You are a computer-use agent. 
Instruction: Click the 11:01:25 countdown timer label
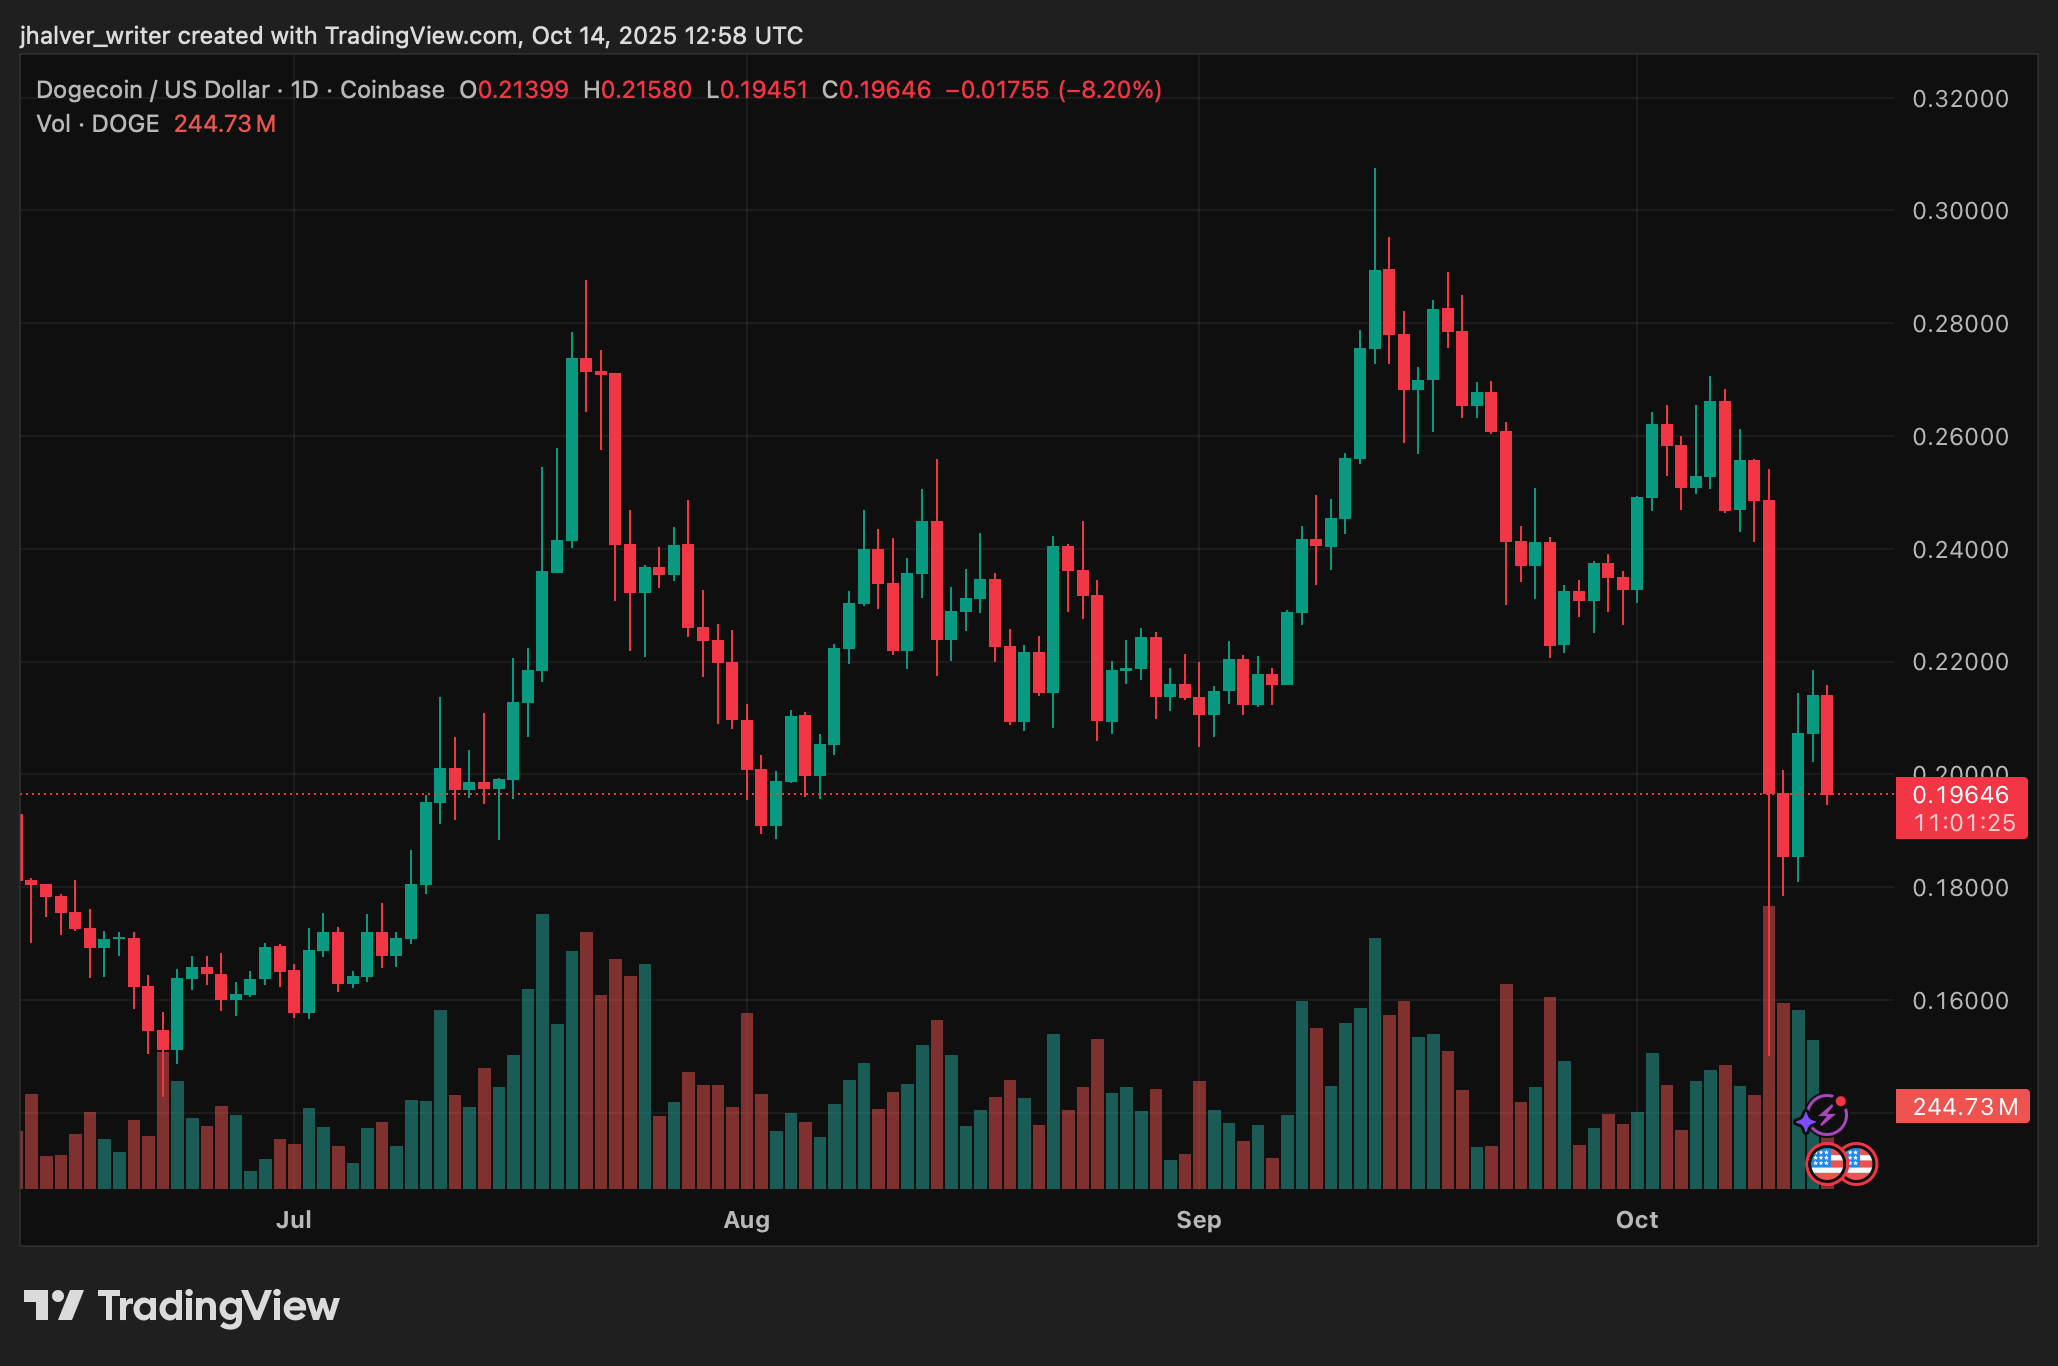(1964, 823)
